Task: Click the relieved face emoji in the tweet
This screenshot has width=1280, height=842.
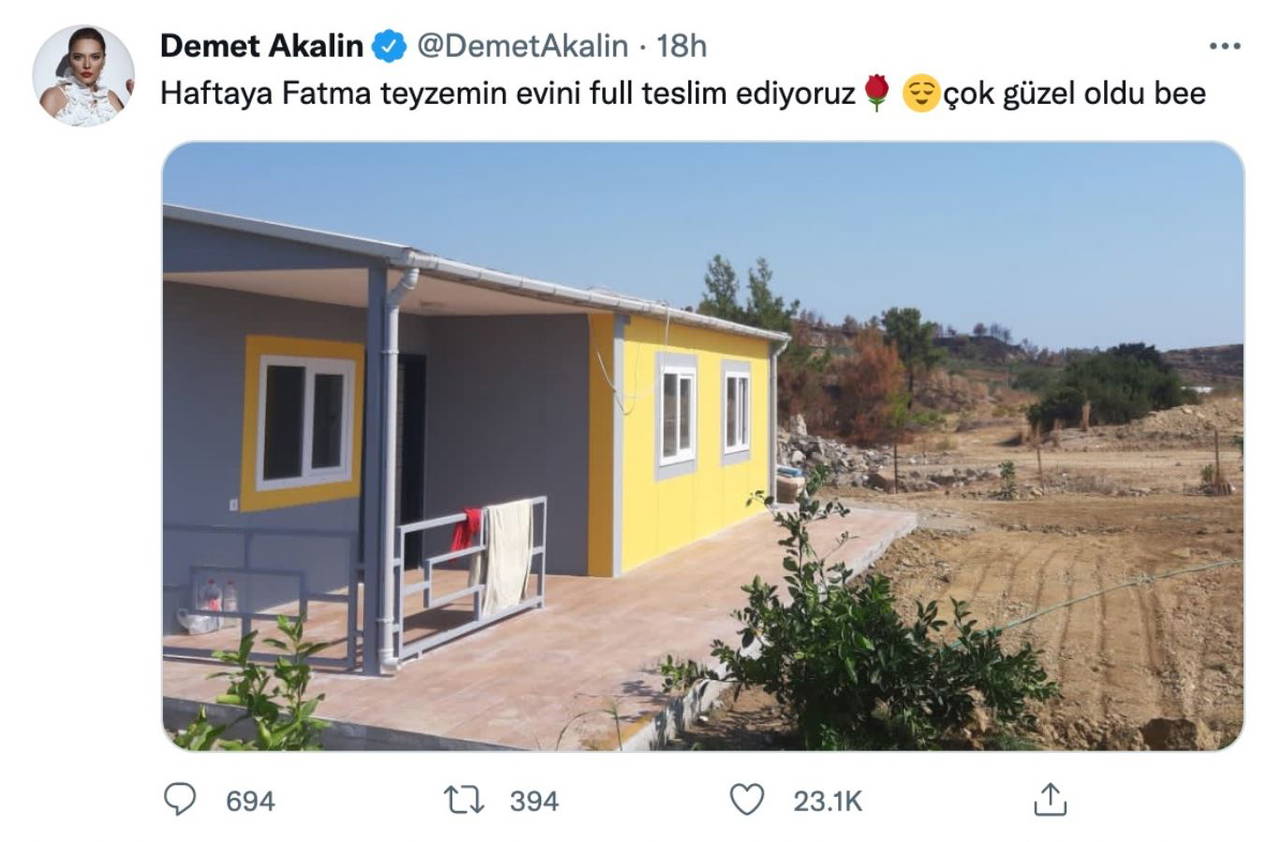Action: pos(921,94)
